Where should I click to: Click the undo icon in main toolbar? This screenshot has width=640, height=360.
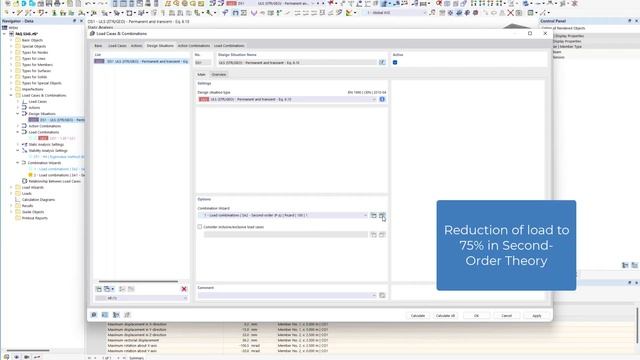coord(88,3)
